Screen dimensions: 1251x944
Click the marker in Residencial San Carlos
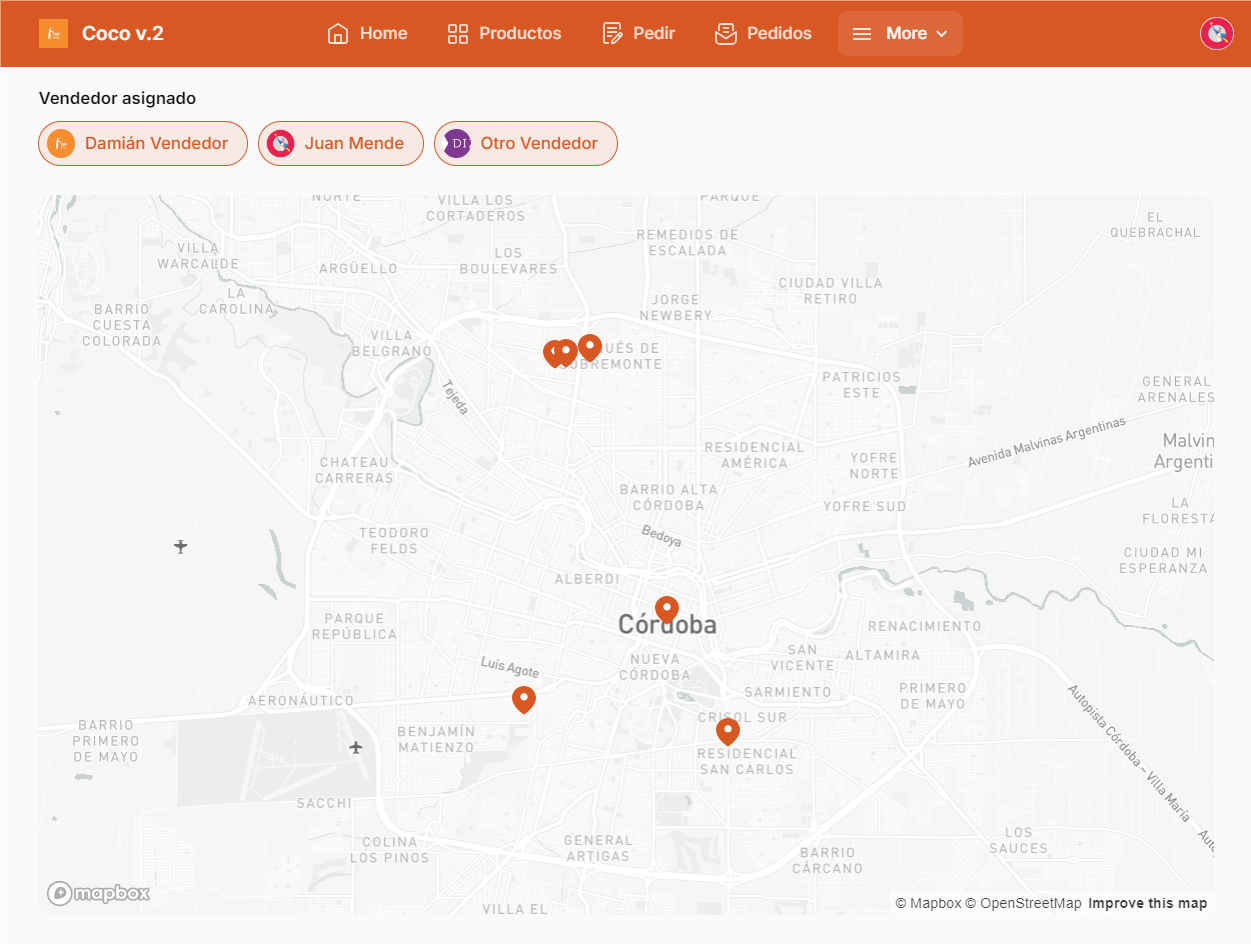click(x=727, y=731)
